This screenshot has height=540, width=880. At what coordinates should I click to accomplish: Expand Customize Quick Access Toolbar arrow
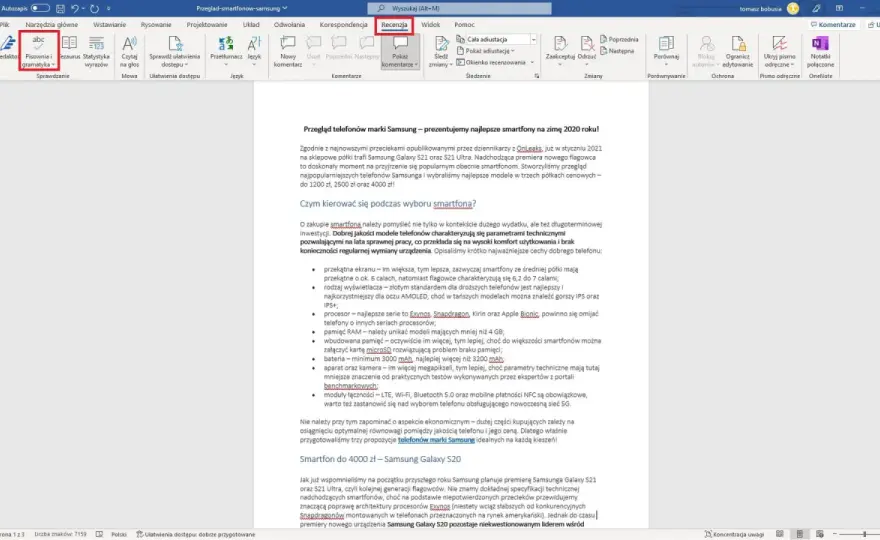[108, 8]
